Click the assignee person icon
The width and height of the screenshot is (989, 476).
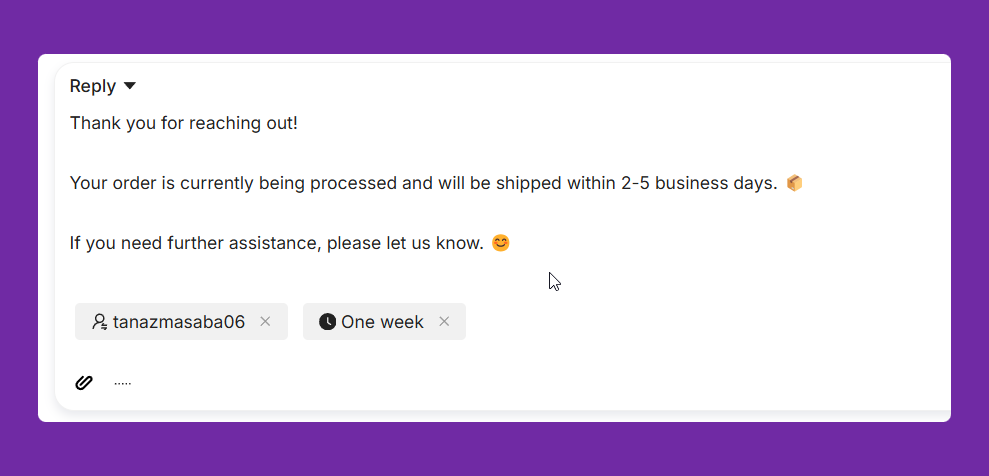coord(99,322)
